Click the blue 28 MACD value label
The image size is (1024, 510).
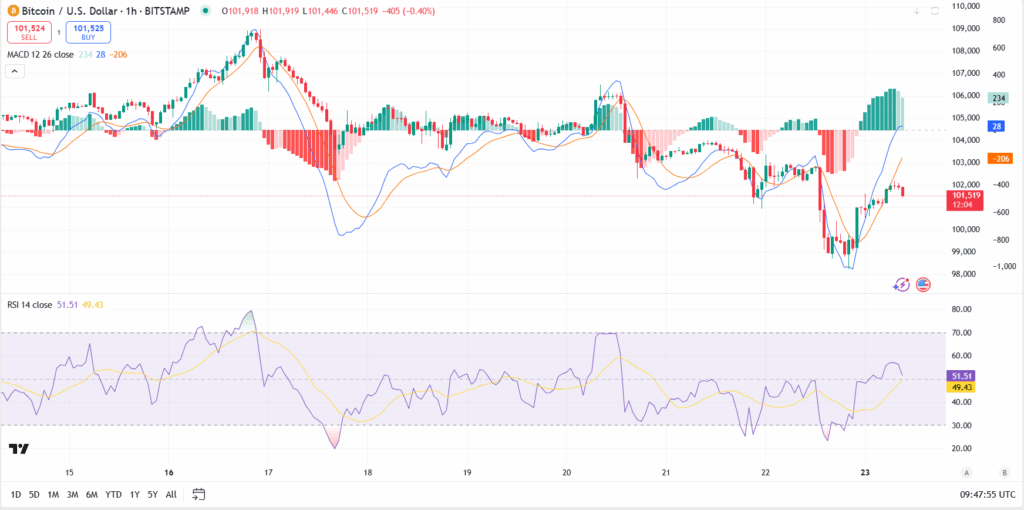pos(997,127)
